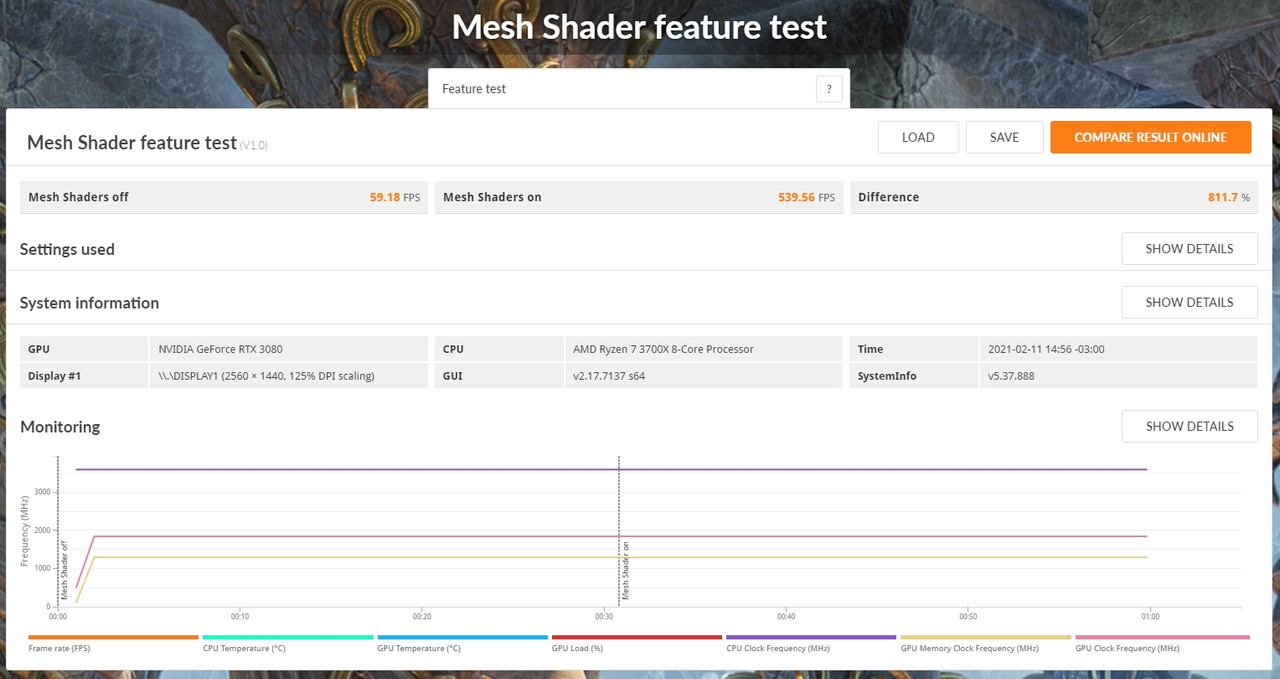
Task: Click the AMD Ryzen 7 3700X value
Action: (x=663, y=349)
